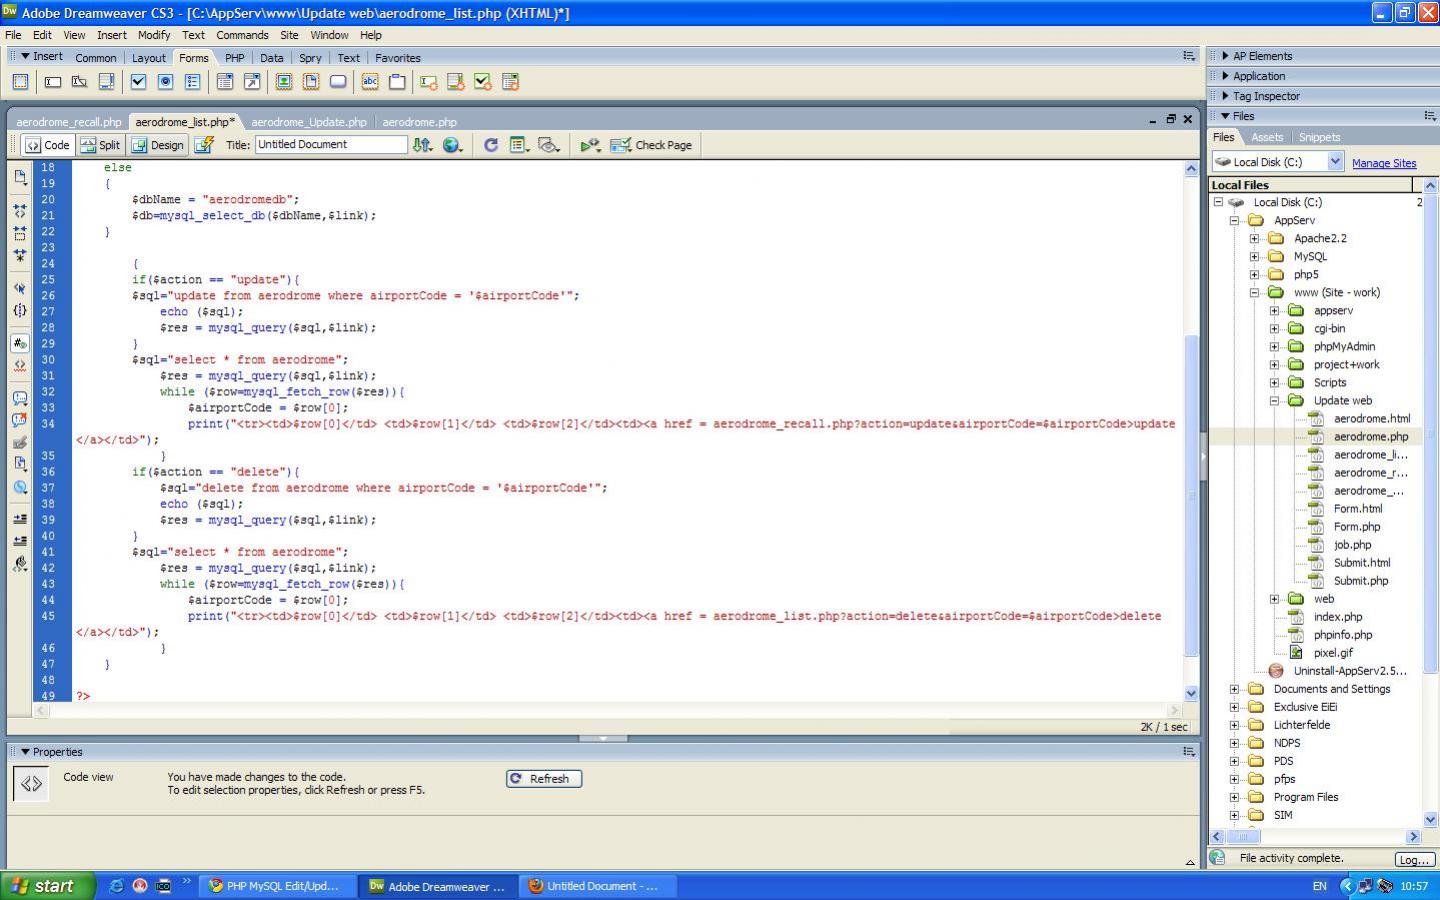Click Check Page button
Image resolution: width=1440 pixels, height=900 pixels.
click(x=652, y=145)
